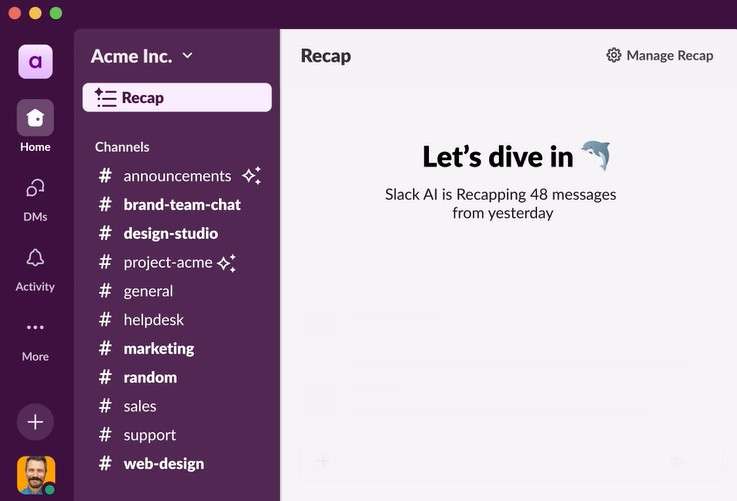Click the "Recapping 48 messages" text
Image resolution: width=737 pixels, height=501 pixels.
536,195
